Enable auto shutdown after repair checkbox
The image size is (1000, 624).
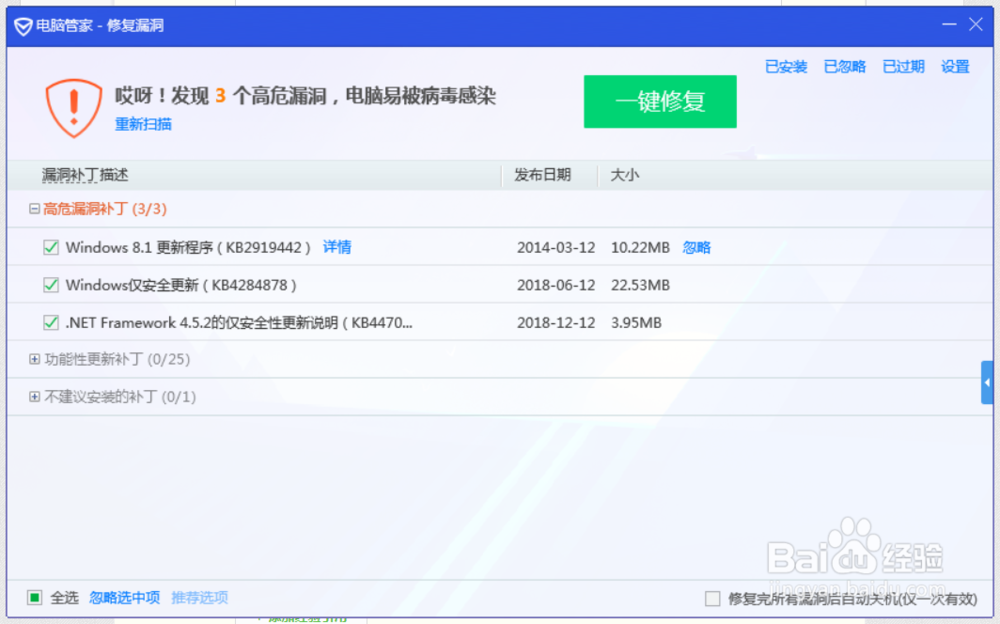pos(712,598)
